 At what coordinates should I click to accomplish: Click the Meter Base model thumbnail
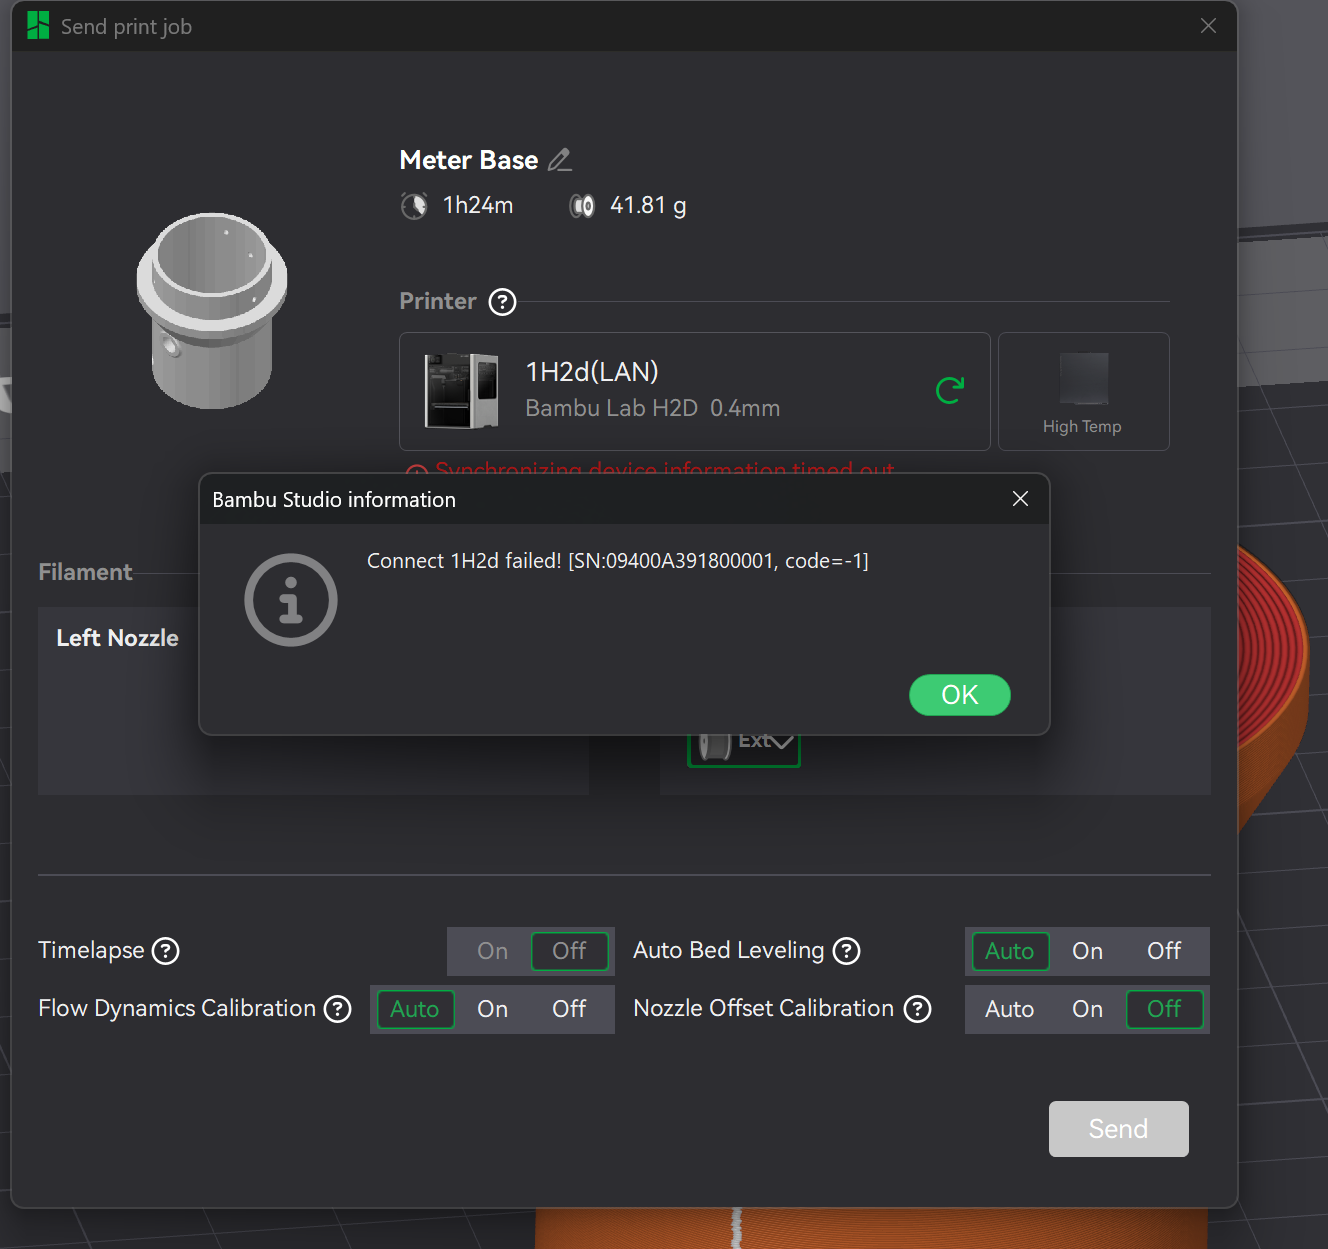coord(211,311)
